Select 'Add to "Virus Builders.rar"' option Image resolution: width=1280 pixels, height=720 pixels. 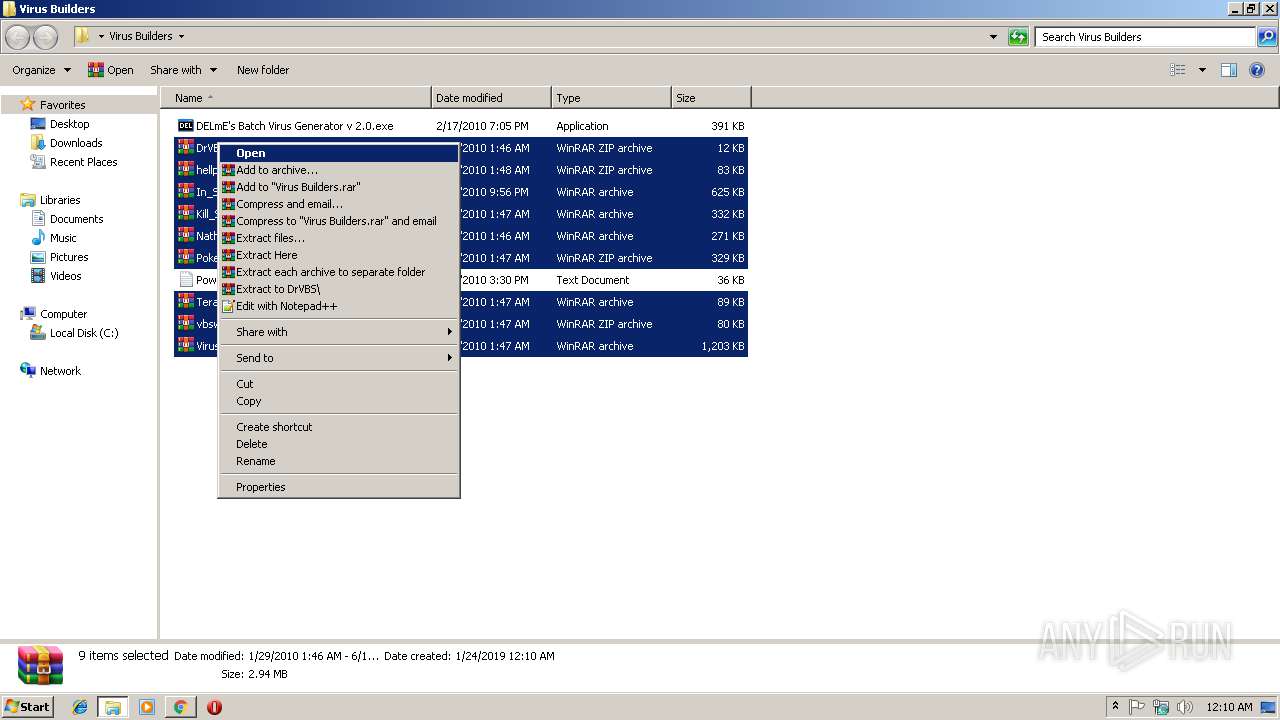[x=339, y=187]
